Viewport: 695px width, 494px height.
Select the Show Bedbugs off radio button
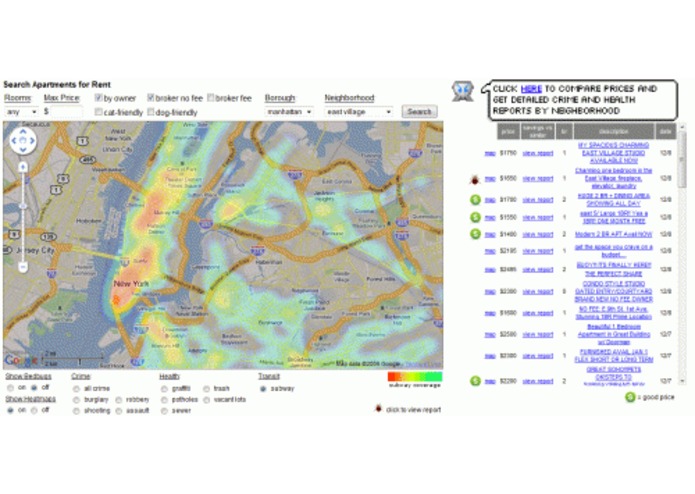coord(34,388)
